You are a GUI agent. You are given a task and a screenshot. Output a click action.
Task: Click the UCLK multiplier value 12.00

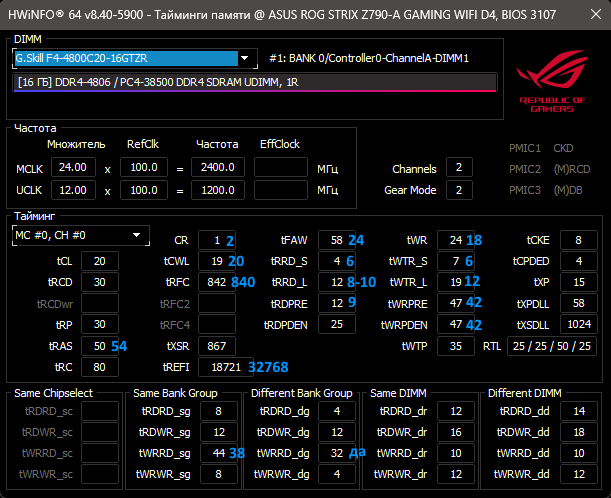(x=73, y=190)
